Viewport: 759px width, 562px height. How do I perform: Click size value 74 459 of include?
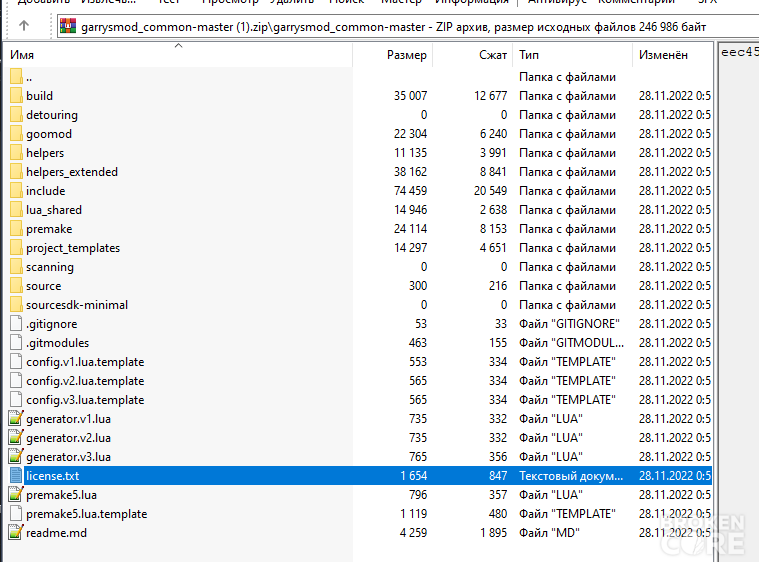pyautogui.click(x=410, y=190)
